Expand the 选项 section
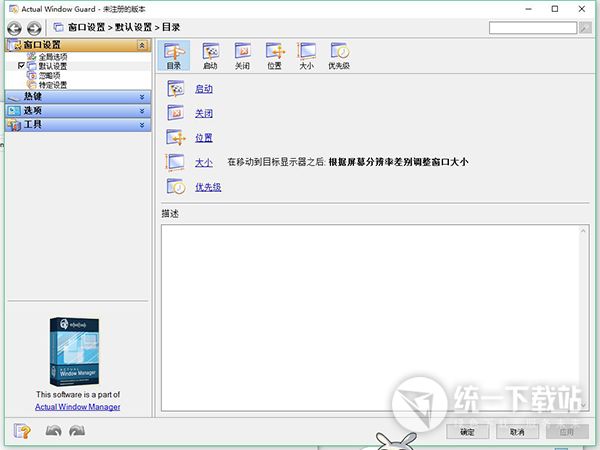Viewport: 600px width, 450px height. click(142, 111)
